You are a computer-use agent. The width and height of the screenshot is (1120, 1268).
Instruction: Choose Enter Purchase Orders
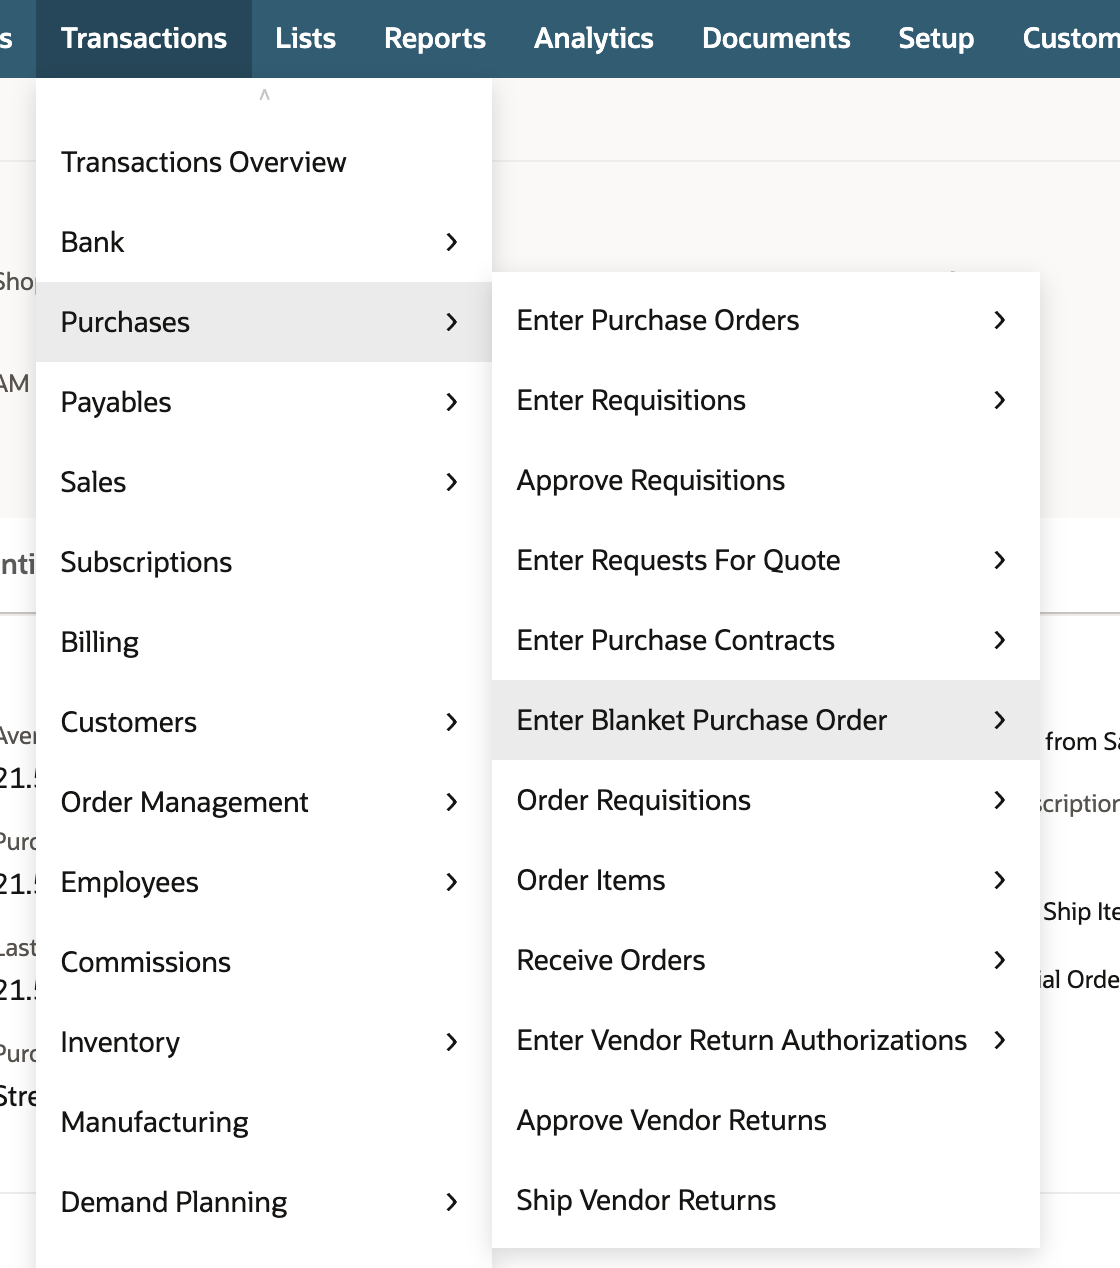pos(766,320)
